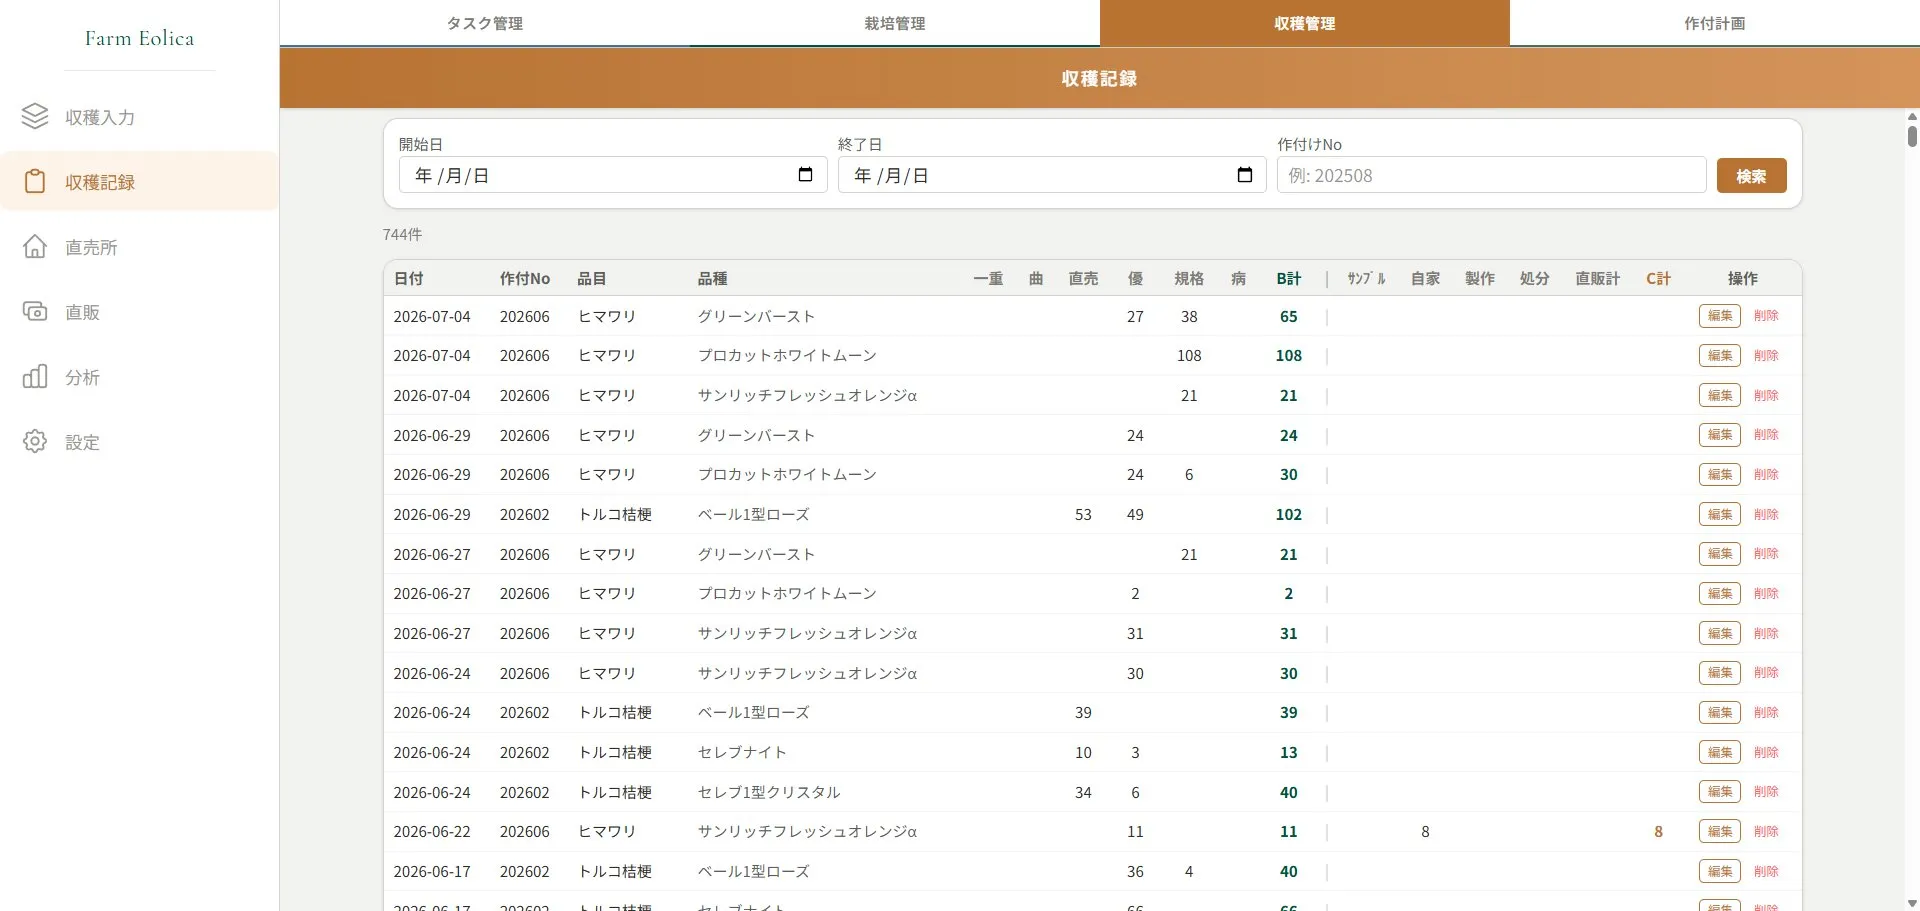Click the page vertical scrollbar thumb

click(1912, 136)
